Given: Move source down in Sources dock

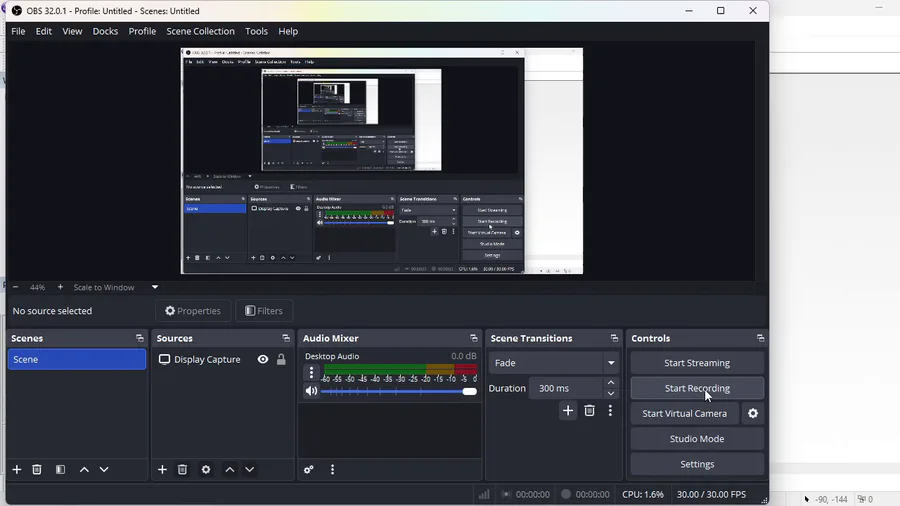Looking at the screenshot, I should (250, 469).
